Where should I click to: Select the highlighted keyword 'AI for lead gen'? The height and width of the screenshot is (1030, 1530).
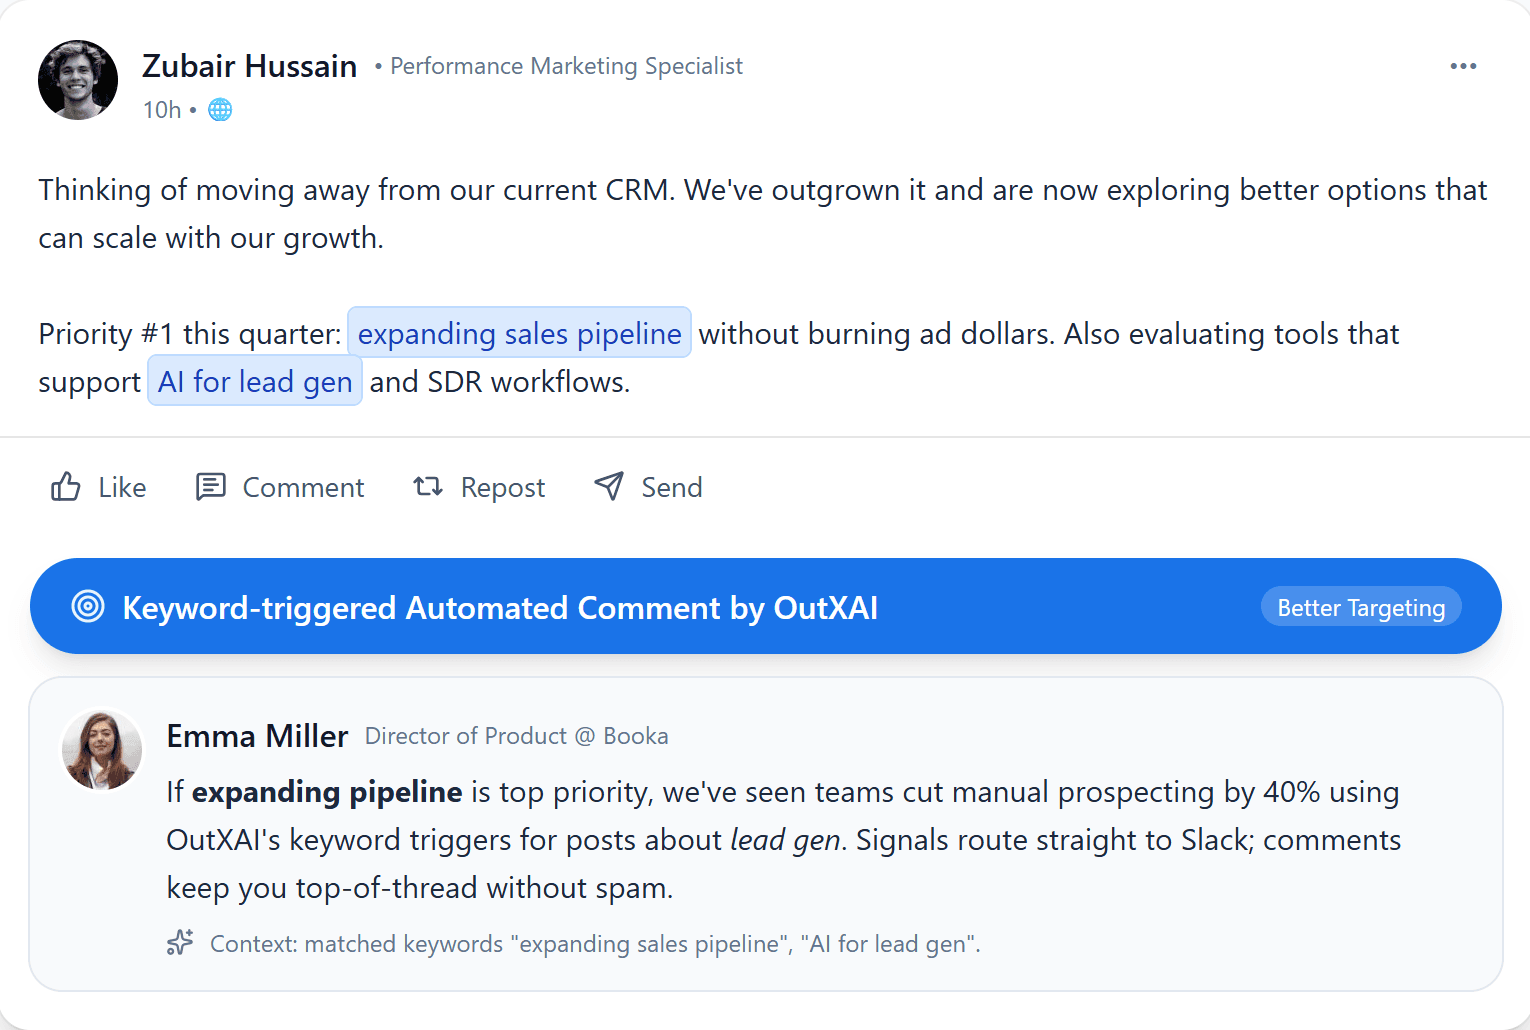point(254,381)
